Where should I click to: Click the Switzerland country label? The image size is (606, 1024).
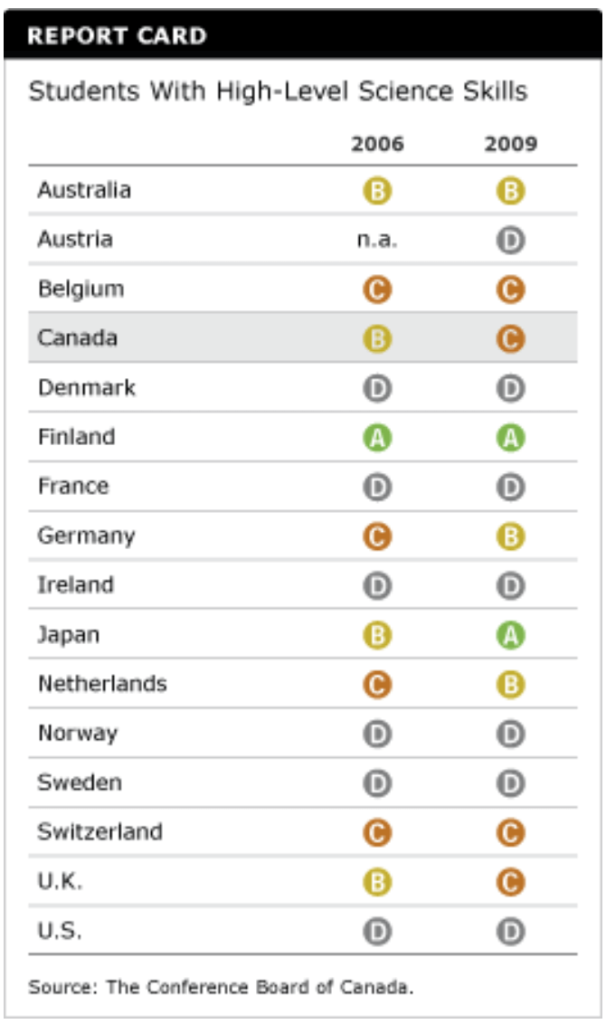(x=100, y=832)
